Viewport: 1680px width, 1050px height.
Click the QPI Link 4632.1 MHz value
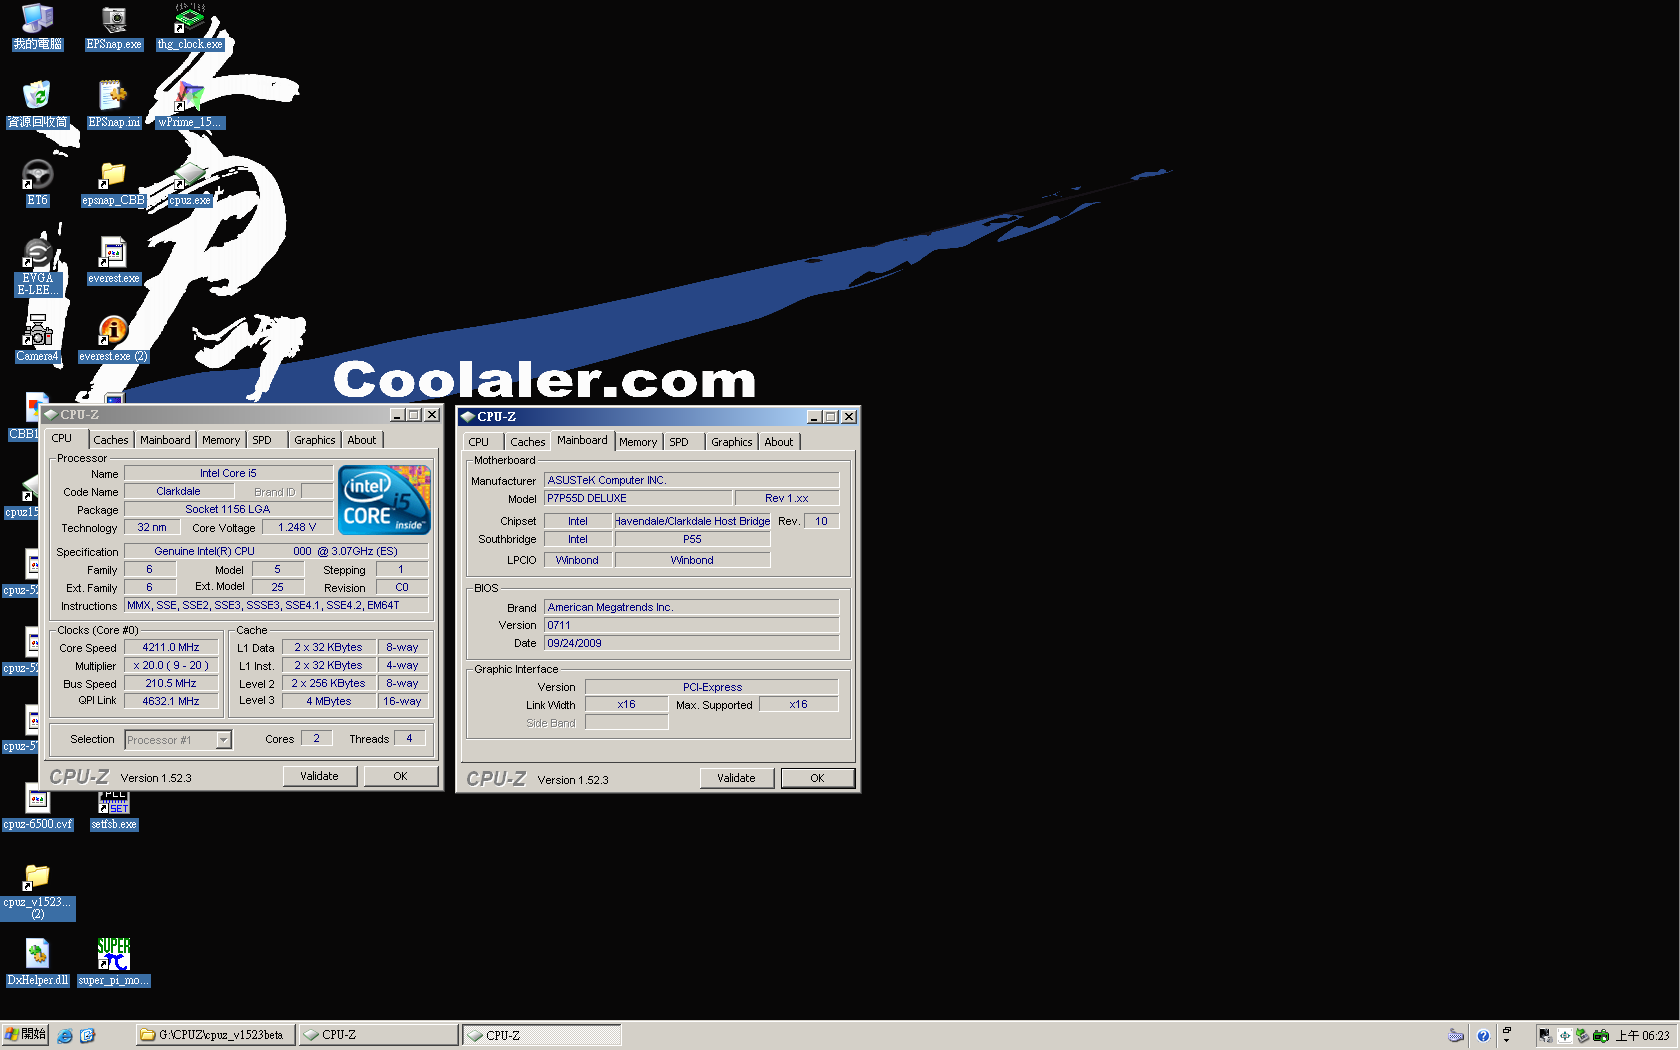tap(171, 702)
